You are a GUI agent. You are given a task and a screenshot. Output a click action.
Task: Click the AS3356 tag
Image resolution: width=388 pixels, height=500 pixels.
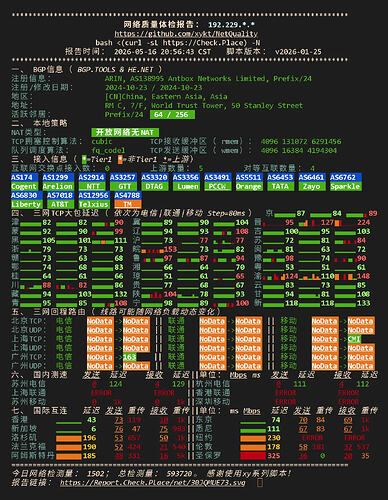pos(186,177)
